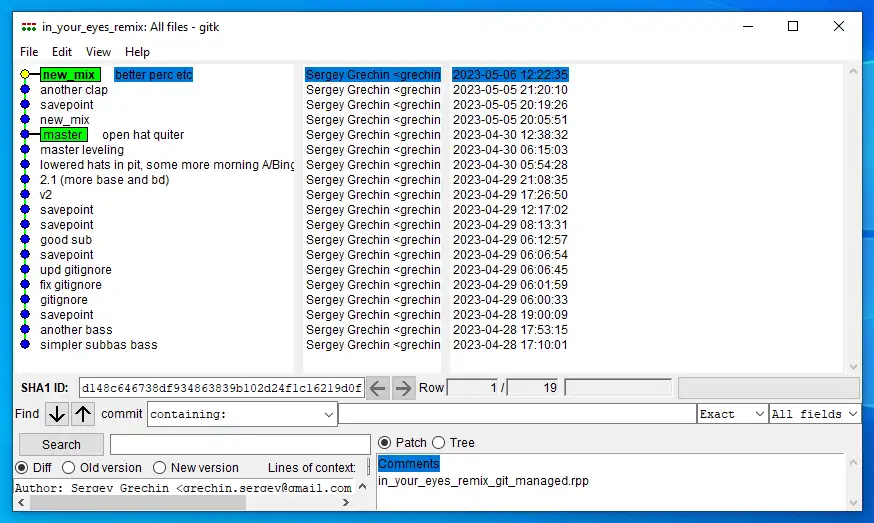Select the 'upd gitignore' commit
The height and width of the screenshot is (523, 874).
pos(76,270)
